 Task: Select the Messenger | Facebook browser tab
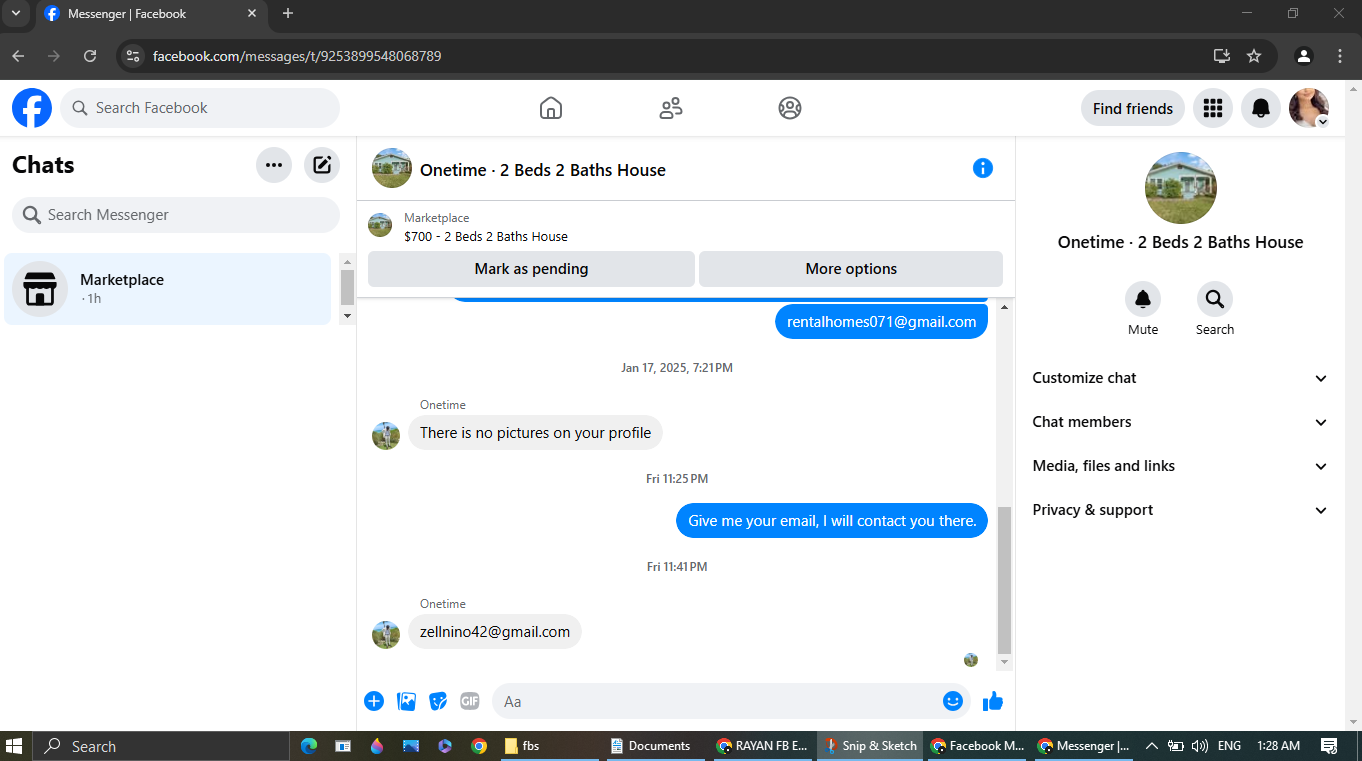click(151, 14)
